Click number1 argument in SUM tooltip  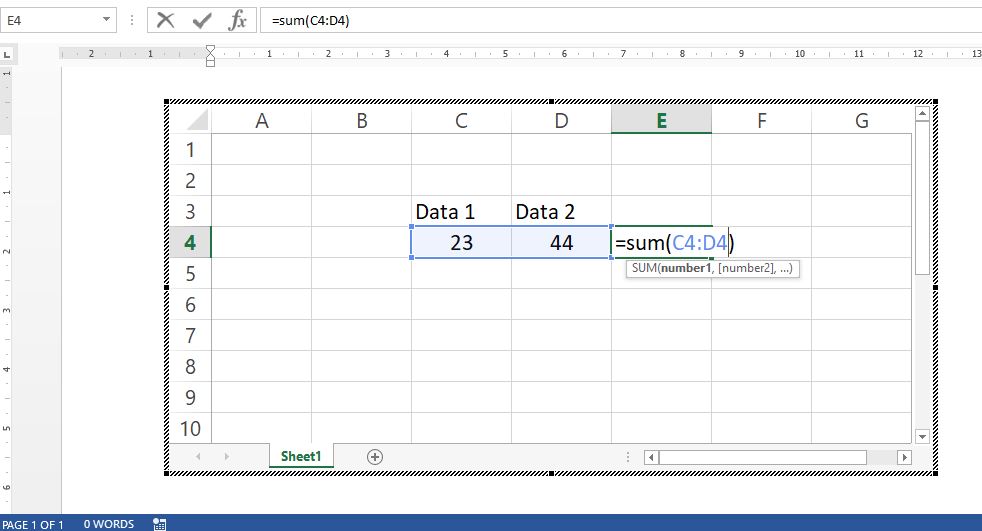tap(686, 268)
